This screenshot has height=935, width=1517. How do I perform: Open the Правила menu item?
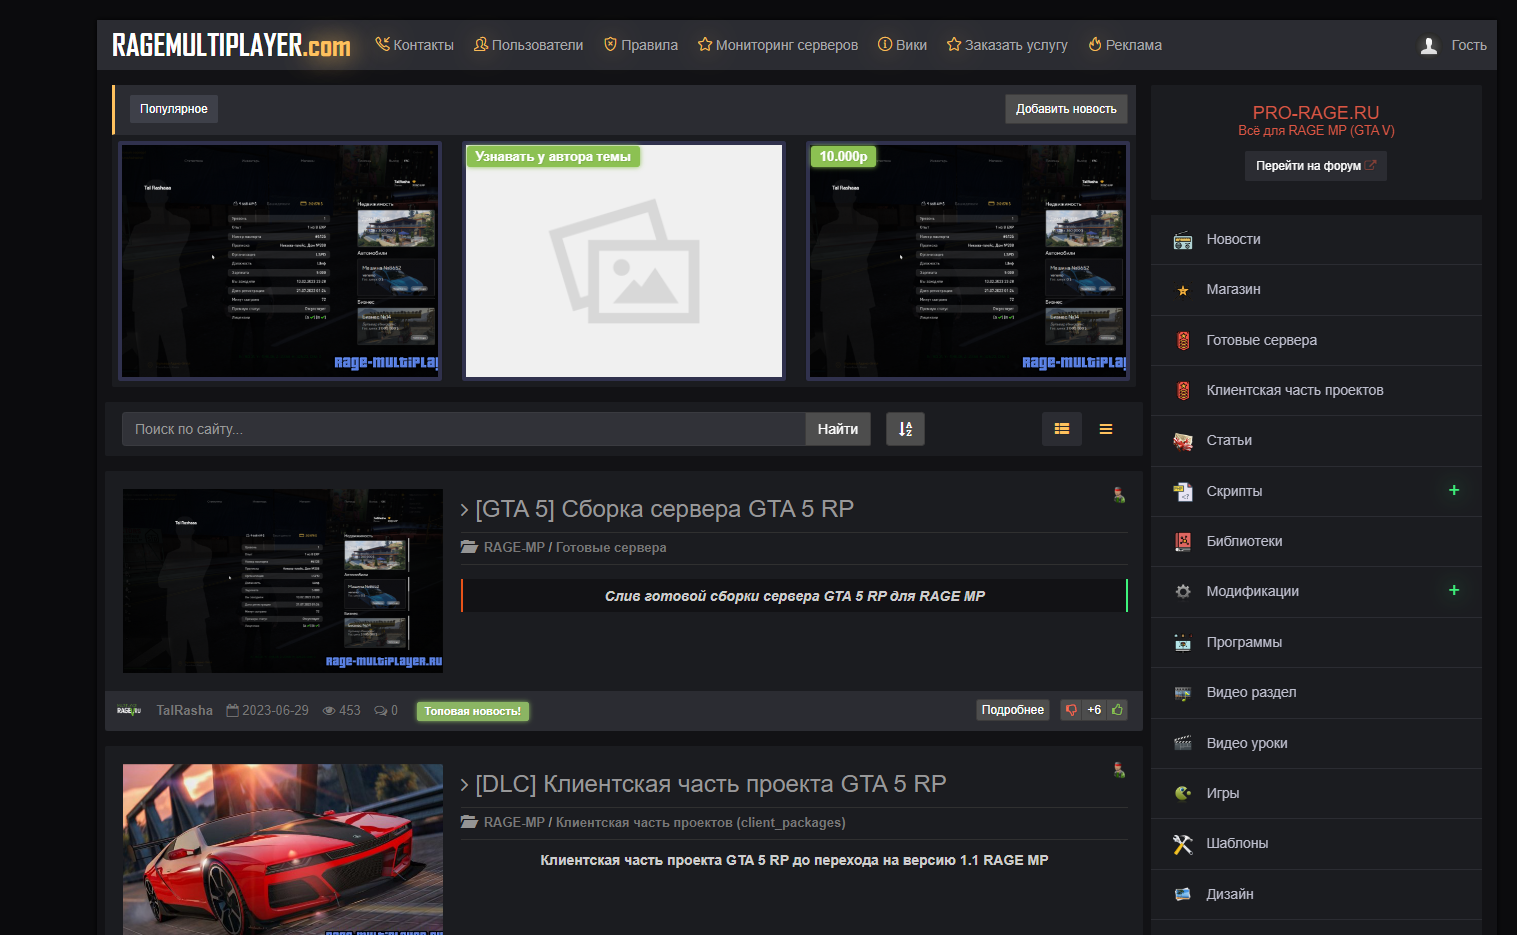coord(641,45)
